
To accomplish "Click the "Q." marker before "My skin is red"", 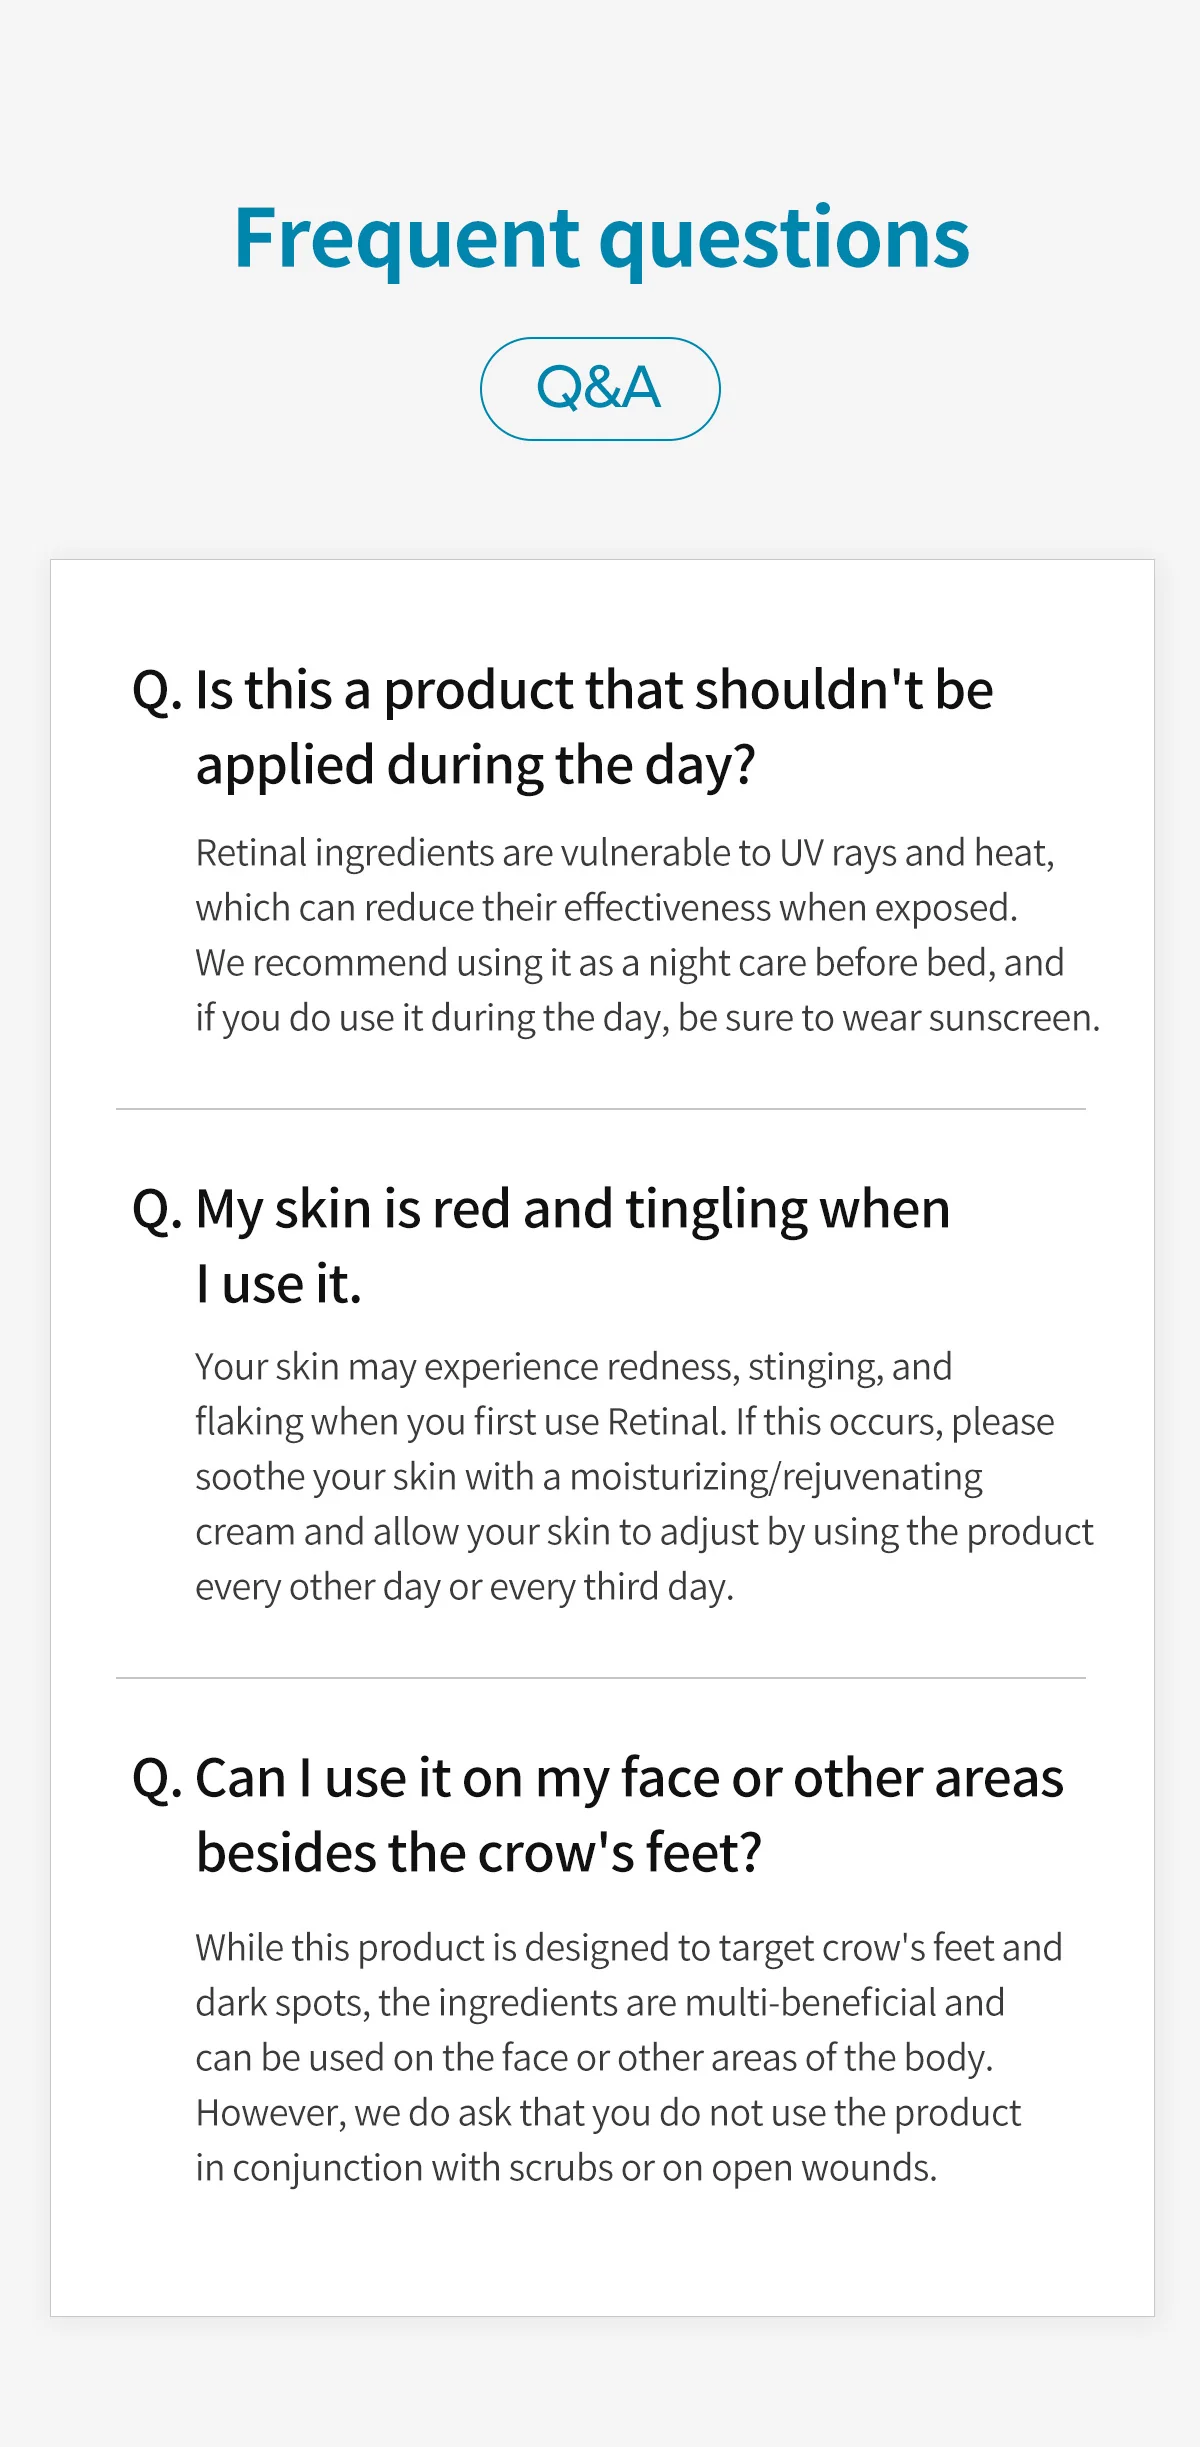I will pos(158,1210).
